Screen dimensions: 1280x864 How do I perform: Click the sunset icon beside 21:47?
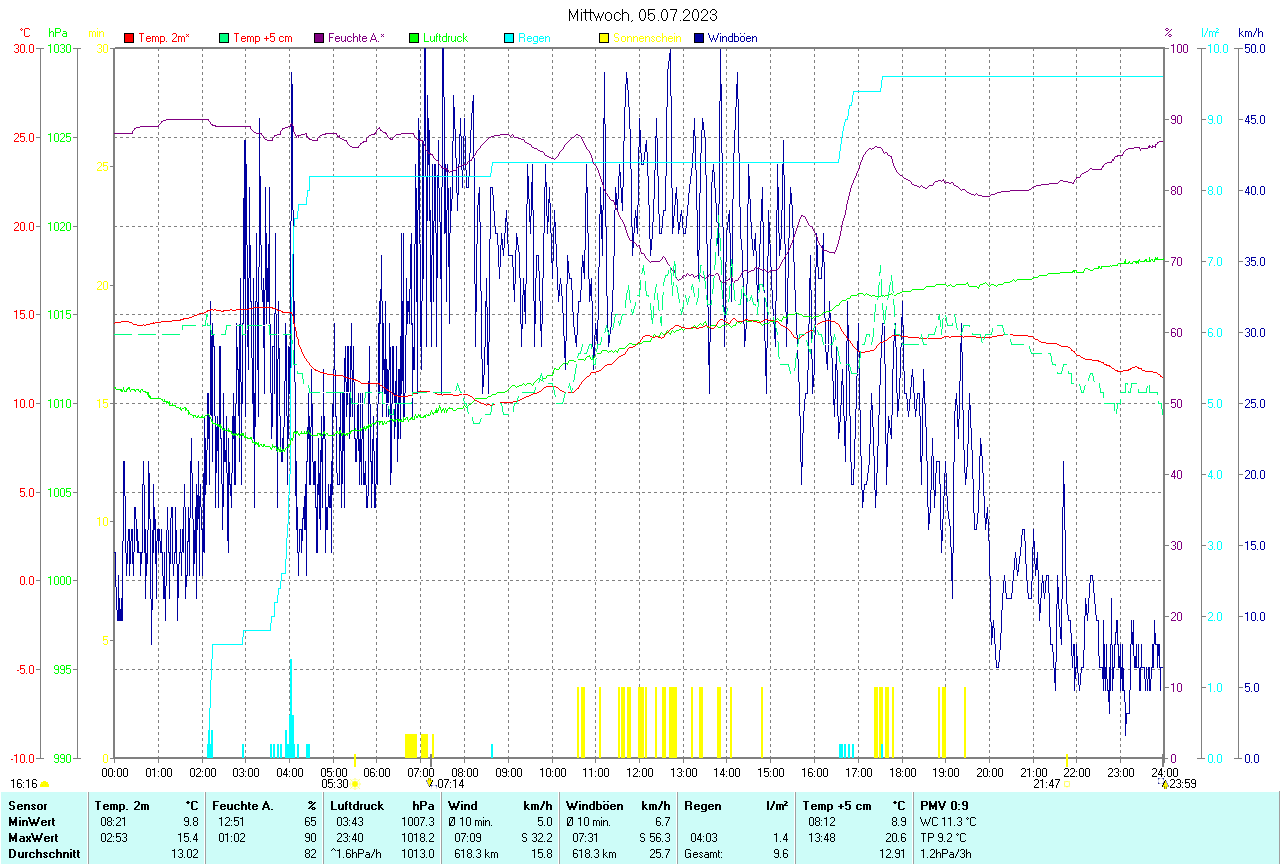(1066, 784)
